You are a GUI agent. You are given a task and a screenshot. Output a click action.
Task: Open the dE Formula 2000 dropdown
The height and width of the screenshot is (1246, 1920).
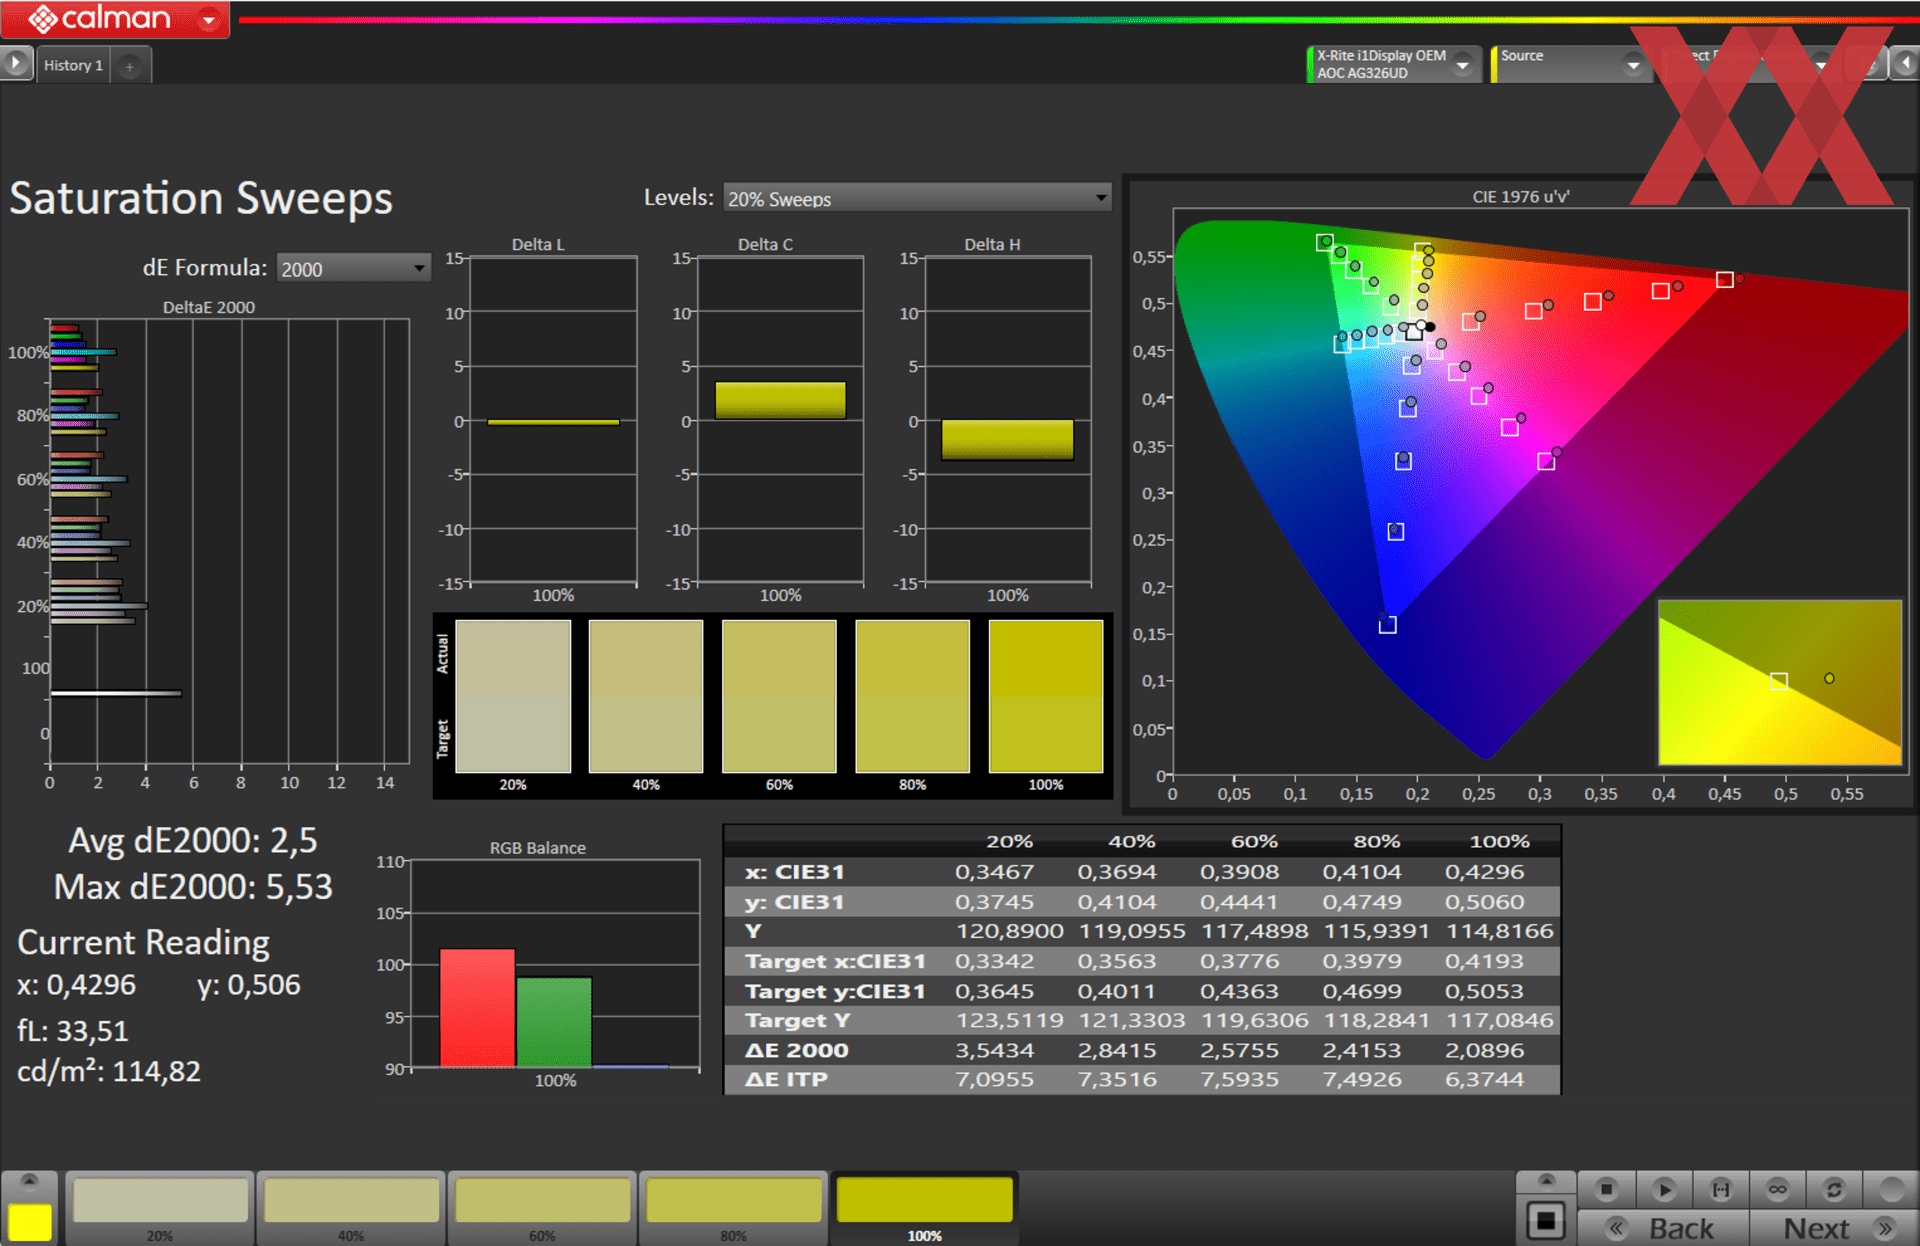(353, 268)
